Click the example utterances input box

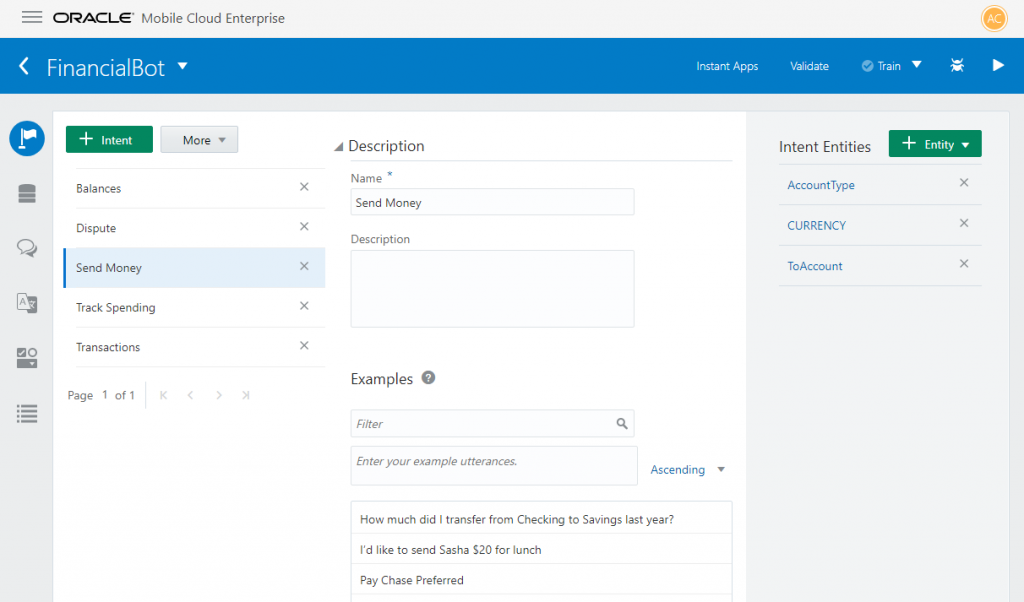pyautogui.click(x=494, y=466)
